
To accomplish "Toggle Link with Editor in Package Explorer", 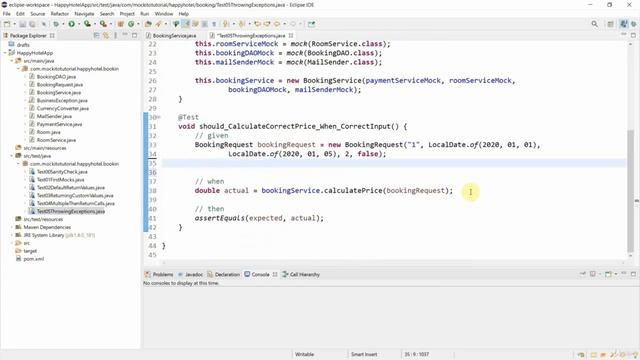I will pyautogui.click(x=106, y=36).
